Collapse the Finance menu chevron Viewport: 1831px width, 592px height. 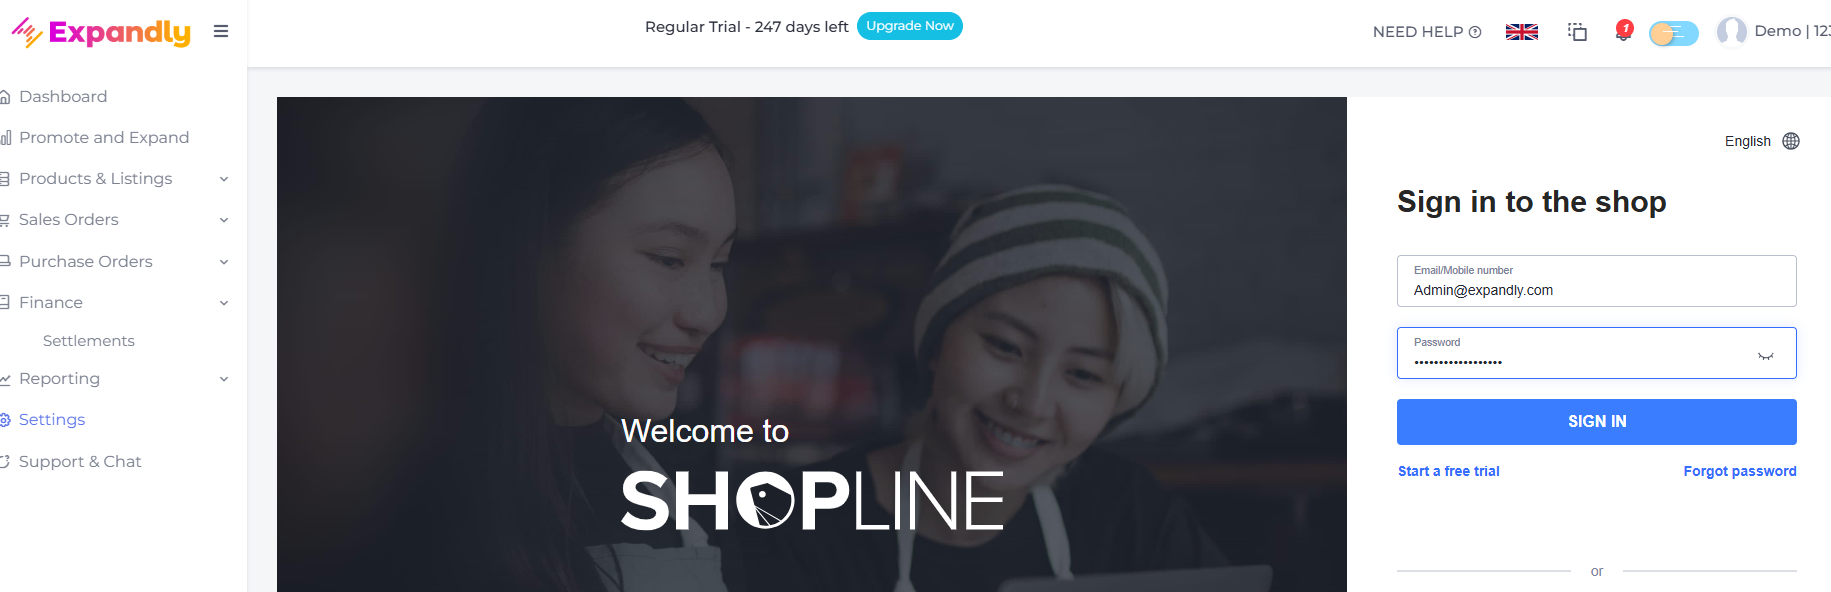click(x=224, y=303)
